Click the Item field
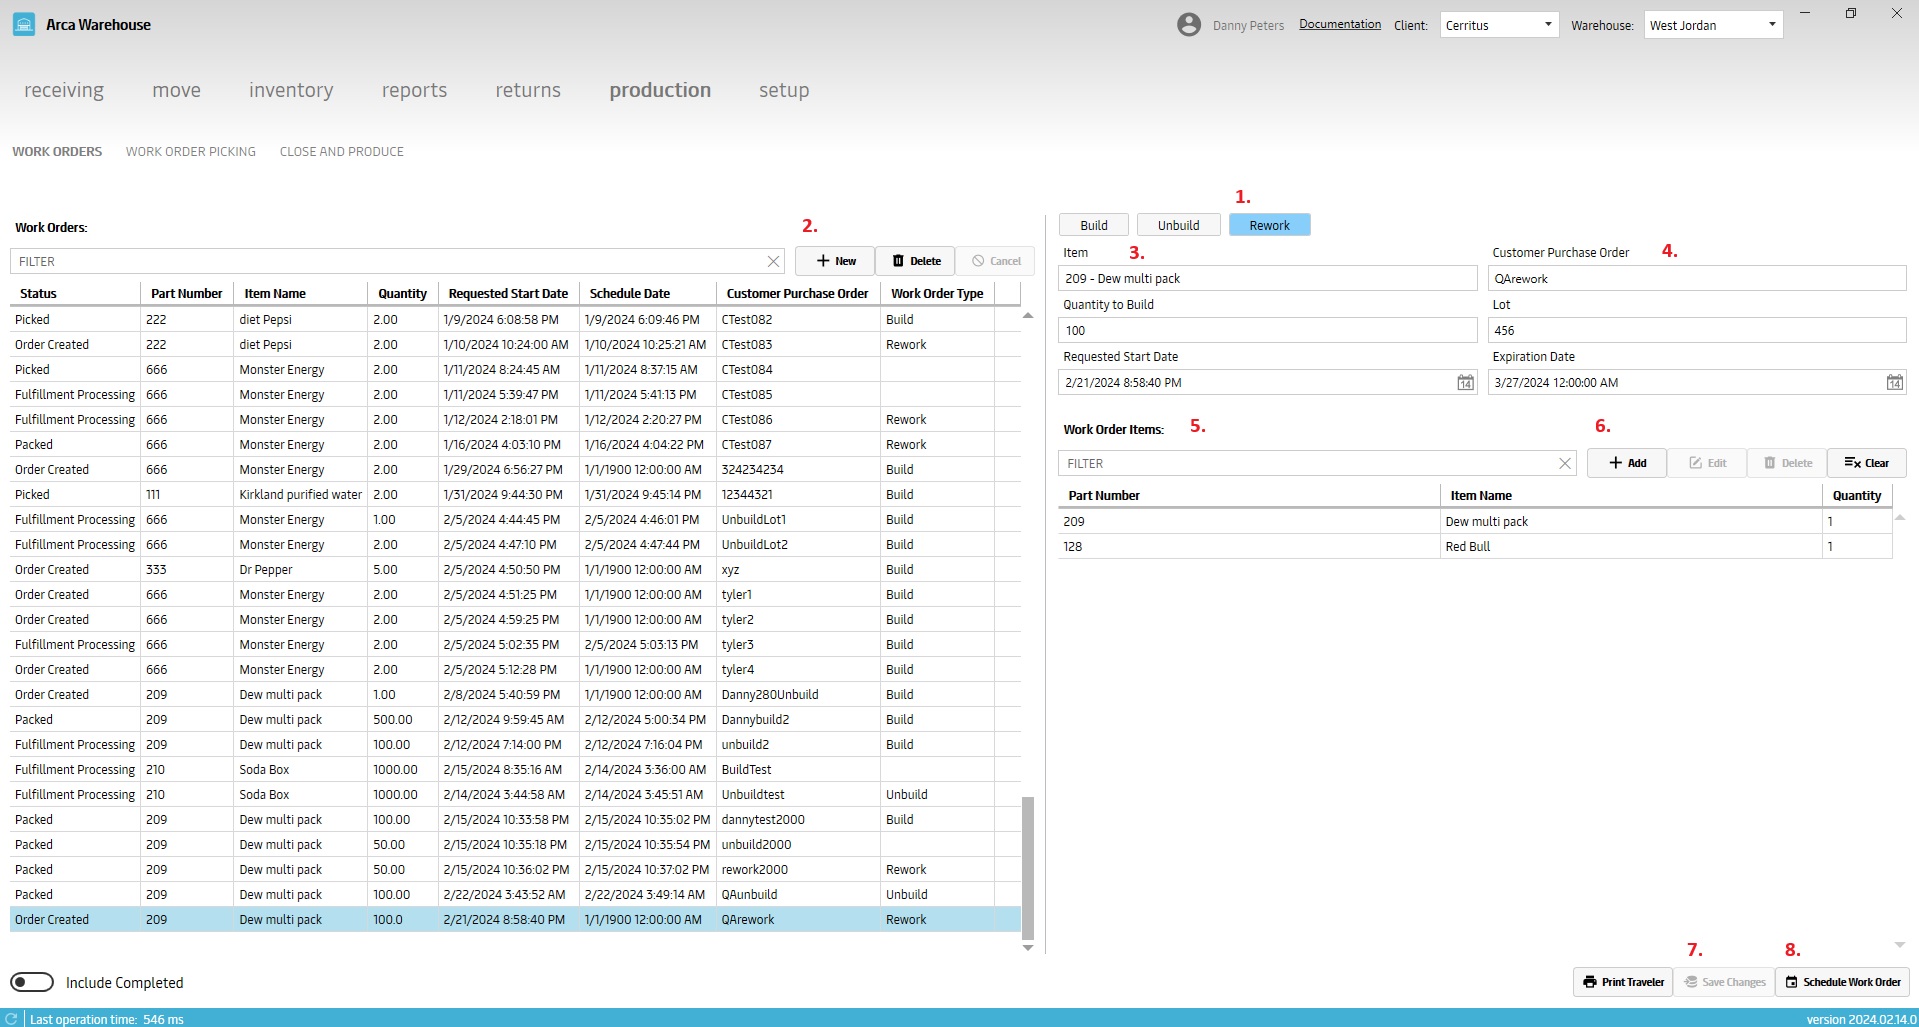Image resolution: width=1919 pixels, height=1027 pixels. pyautogui.click(x=1267, y=278)
